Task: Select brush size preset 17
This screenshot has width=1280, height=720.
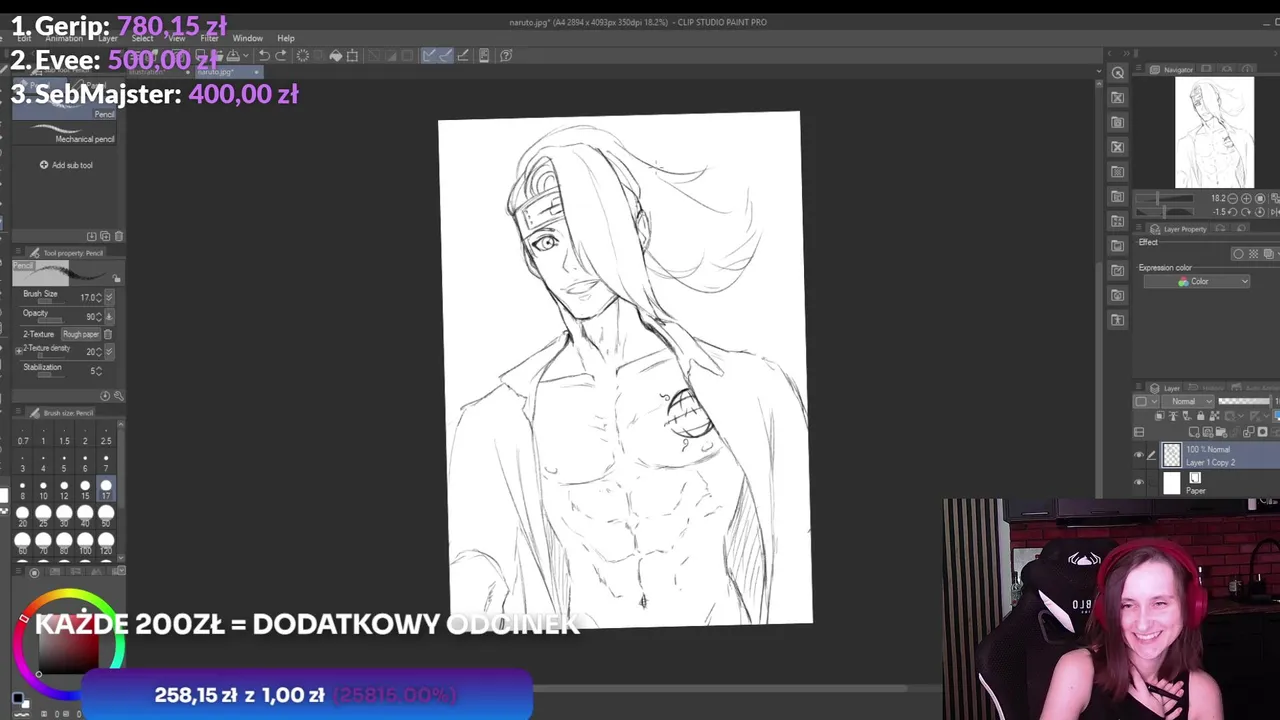Action: 106,489
